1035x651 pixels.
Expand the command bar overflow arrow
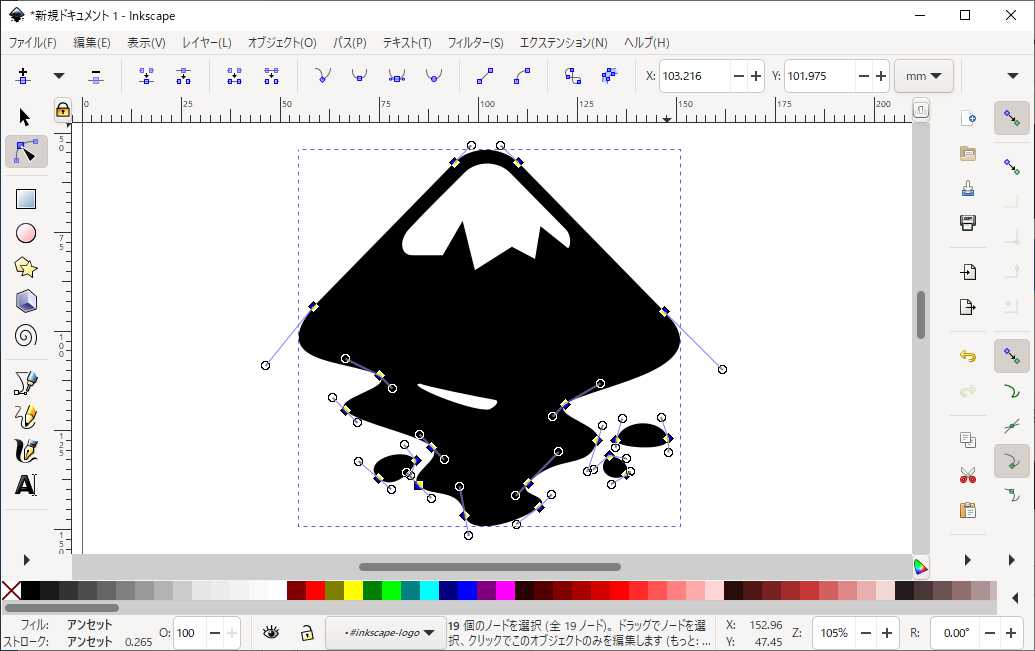point(968,560)
